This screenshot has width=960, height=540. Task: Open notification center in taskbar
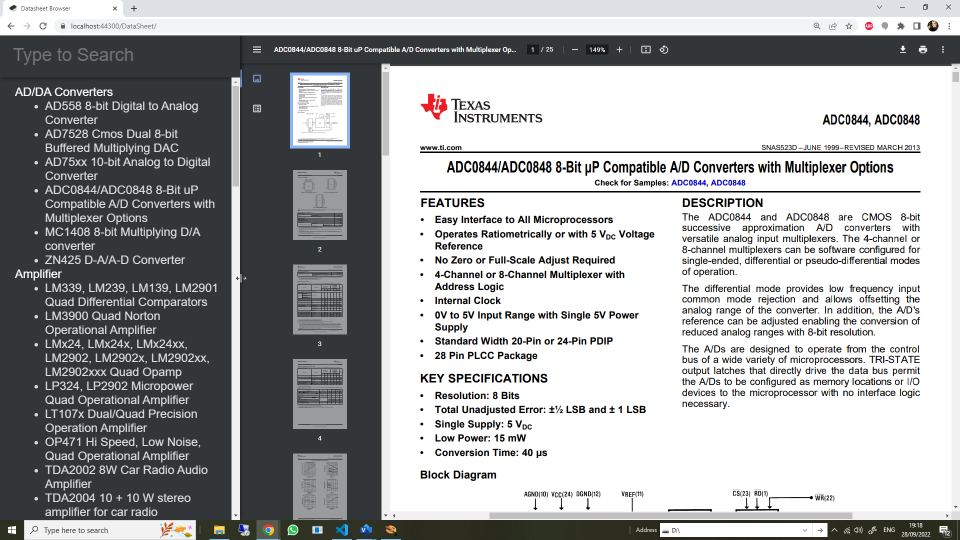[945, 530]
